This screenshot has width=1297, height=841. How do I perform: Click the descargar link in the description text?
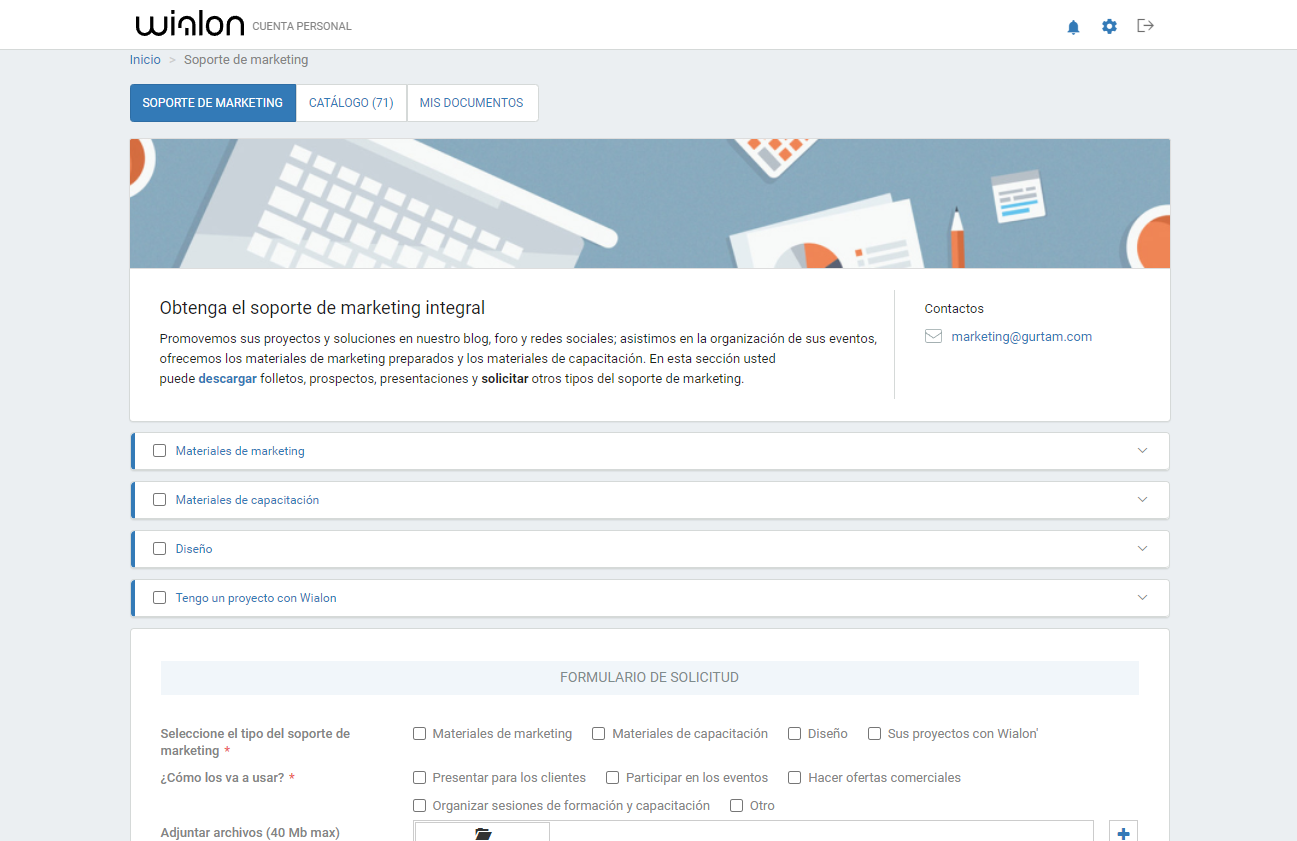point(227,378)
